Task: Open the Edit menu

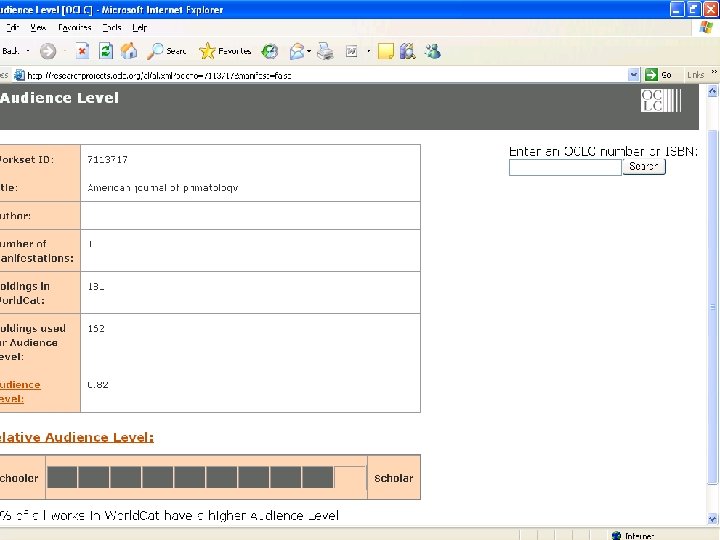Action: coord(12,28)
